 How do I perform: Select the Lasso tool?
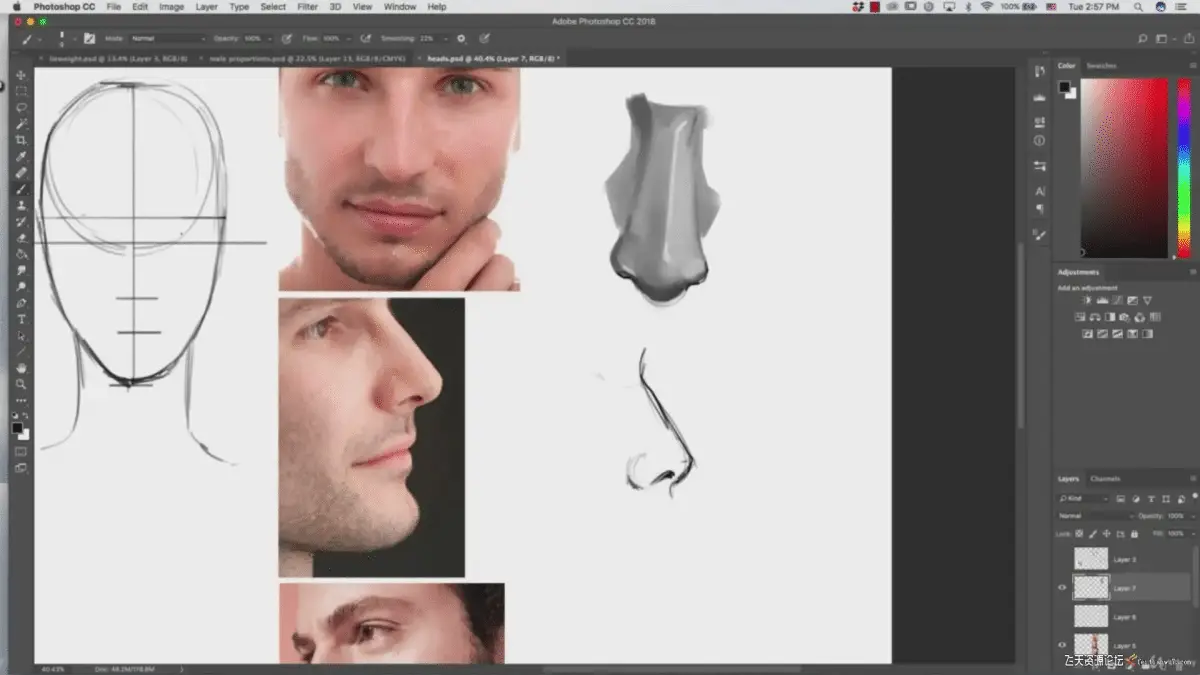[x=21, y=107]
